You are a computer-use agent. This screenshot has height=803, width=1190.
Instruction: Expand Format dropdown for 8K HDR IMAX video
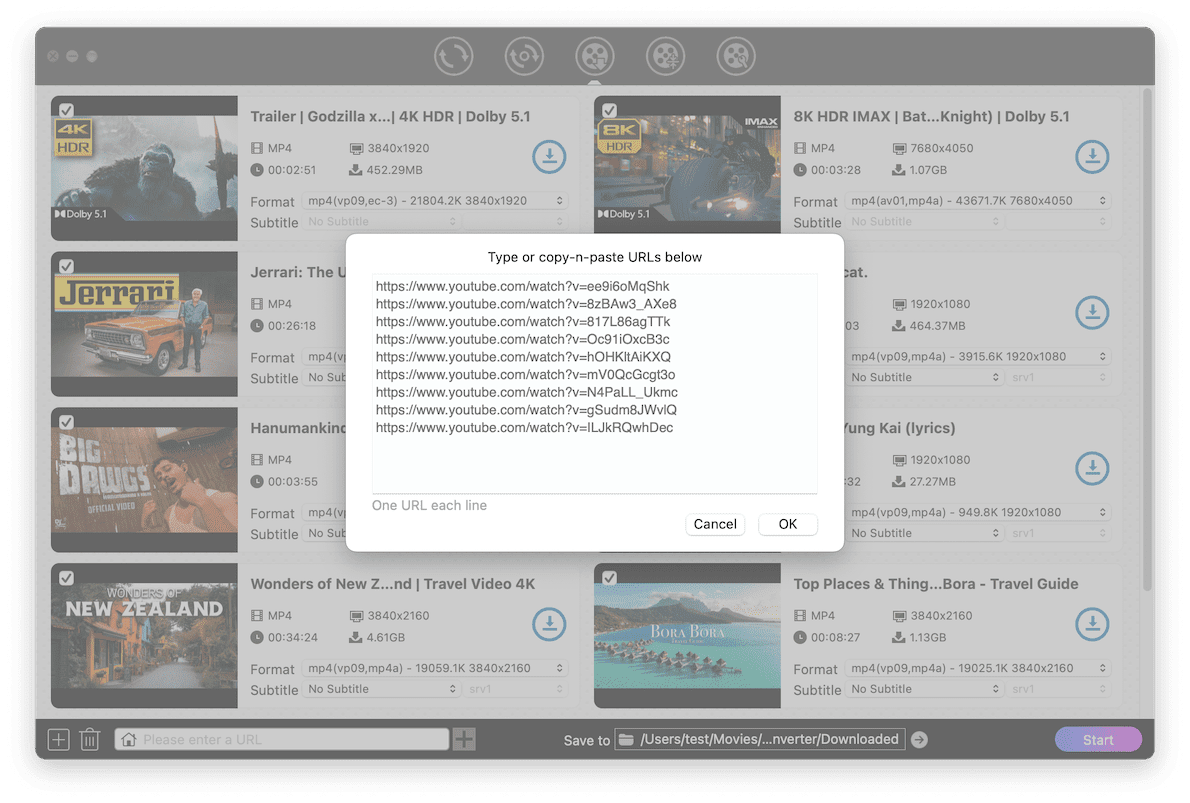coord(978,201)
